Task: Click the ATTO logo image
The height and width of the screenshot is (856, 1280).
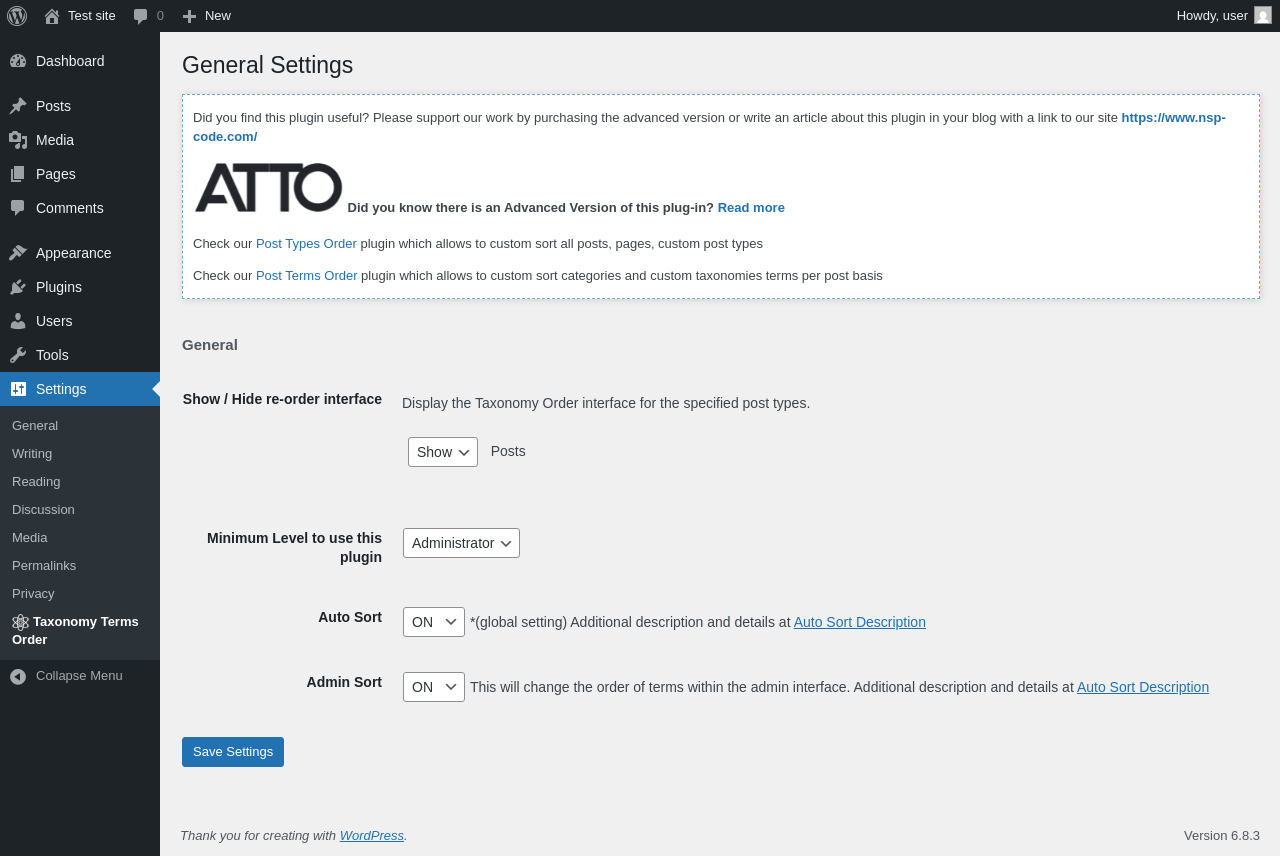Action: click(268, 188)
